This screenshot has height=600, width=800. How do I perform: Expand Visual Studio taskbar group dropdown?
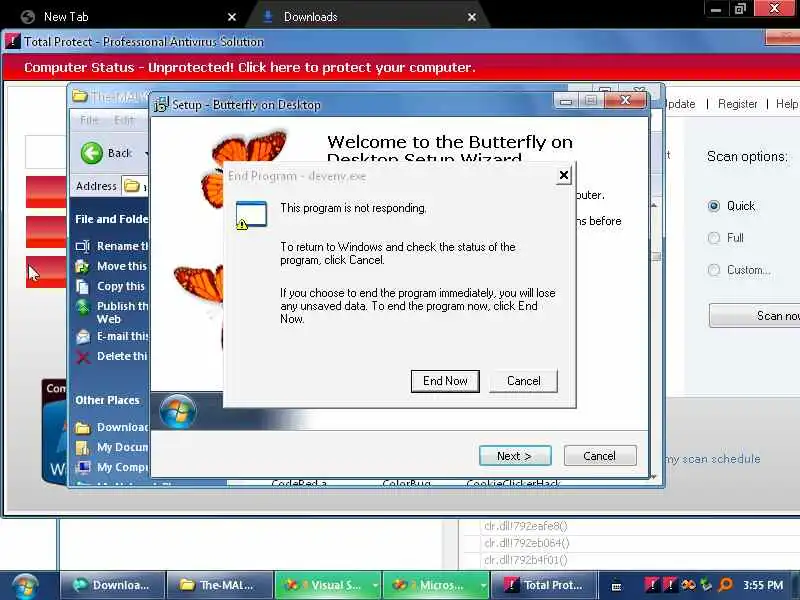pyautogui.click(x=375, y=585)
